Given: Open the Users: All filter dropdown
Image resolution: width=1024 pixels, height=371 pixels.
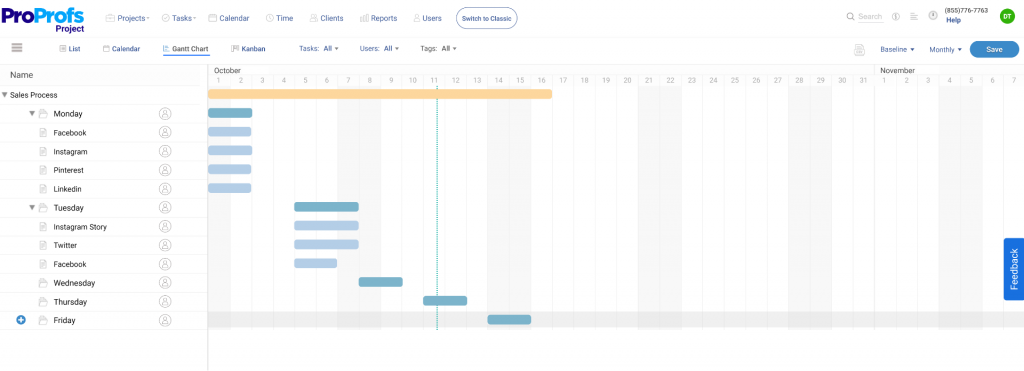Looking at the screenshot, I should click(379, 48).
